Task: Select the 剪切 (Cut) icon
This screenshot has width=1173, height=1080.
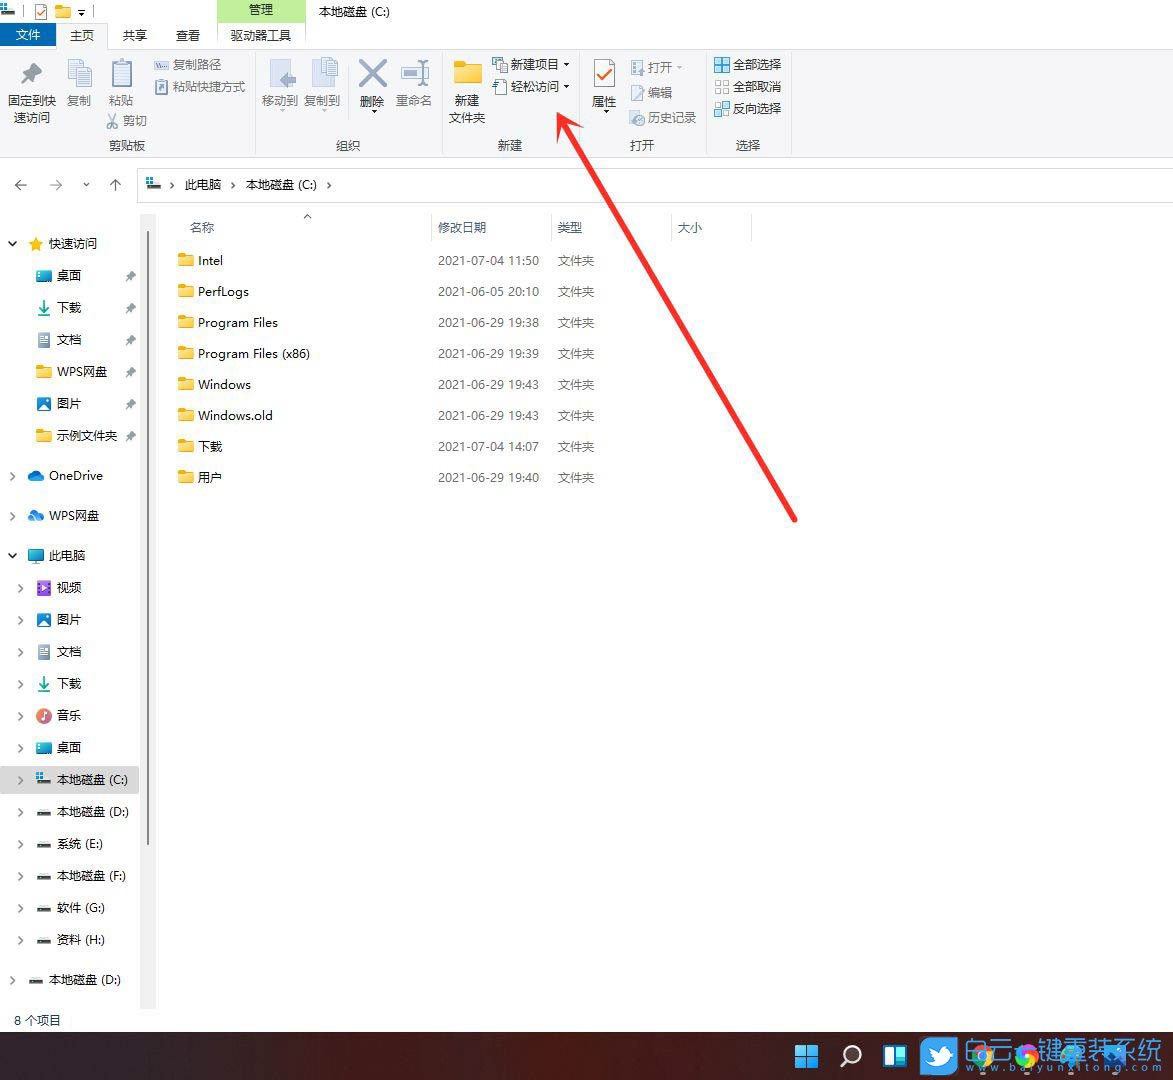Action: click(x=127, y=120)
